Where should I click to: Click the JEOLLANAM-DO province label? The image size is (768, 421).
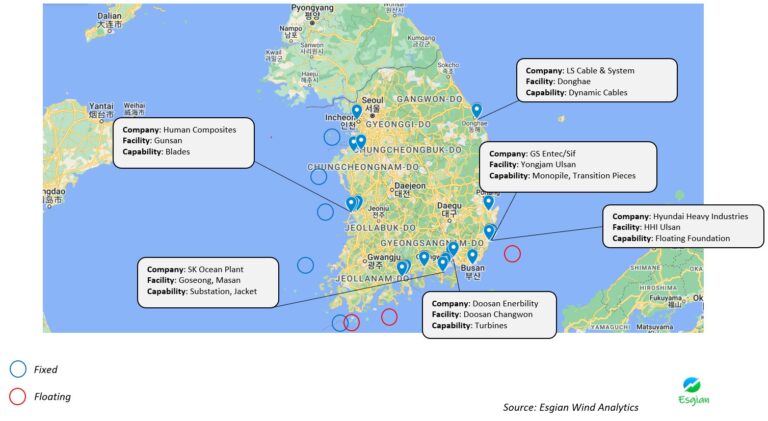pyautogui.click(x=372, y=279)
